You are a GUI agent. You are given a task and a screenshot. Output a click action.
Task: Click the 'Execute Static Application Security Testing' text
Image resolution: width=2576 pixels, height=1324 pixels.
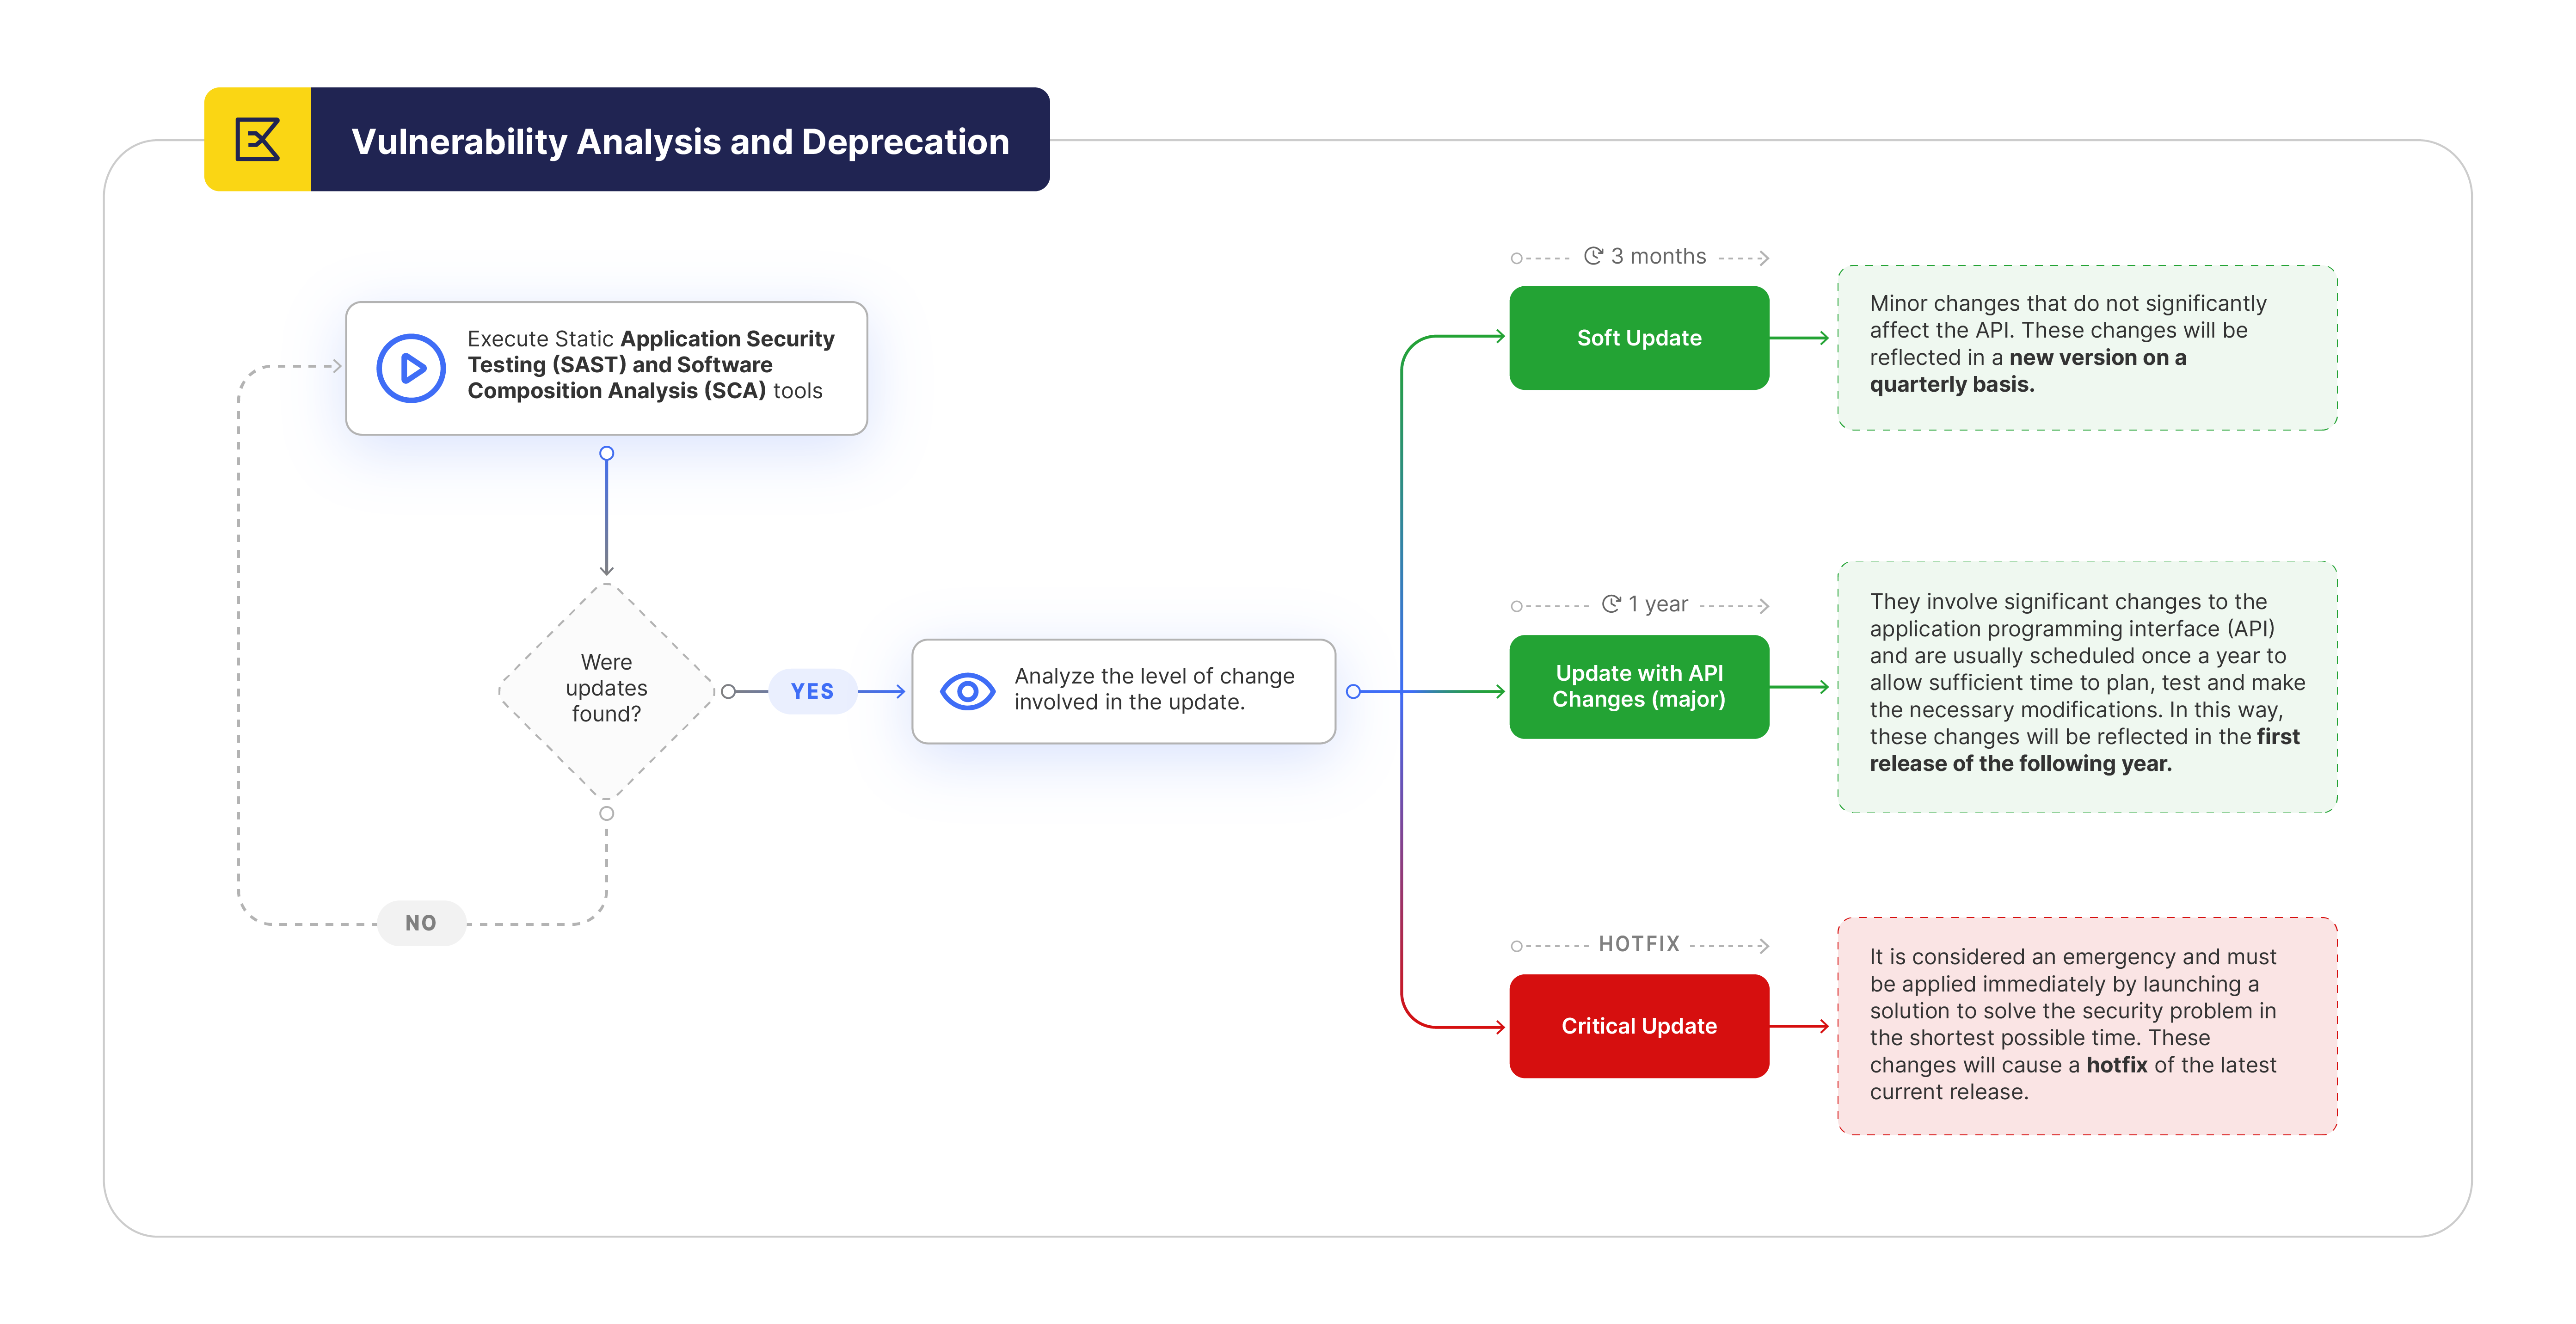pyautogui.click(x=650, y=365)
